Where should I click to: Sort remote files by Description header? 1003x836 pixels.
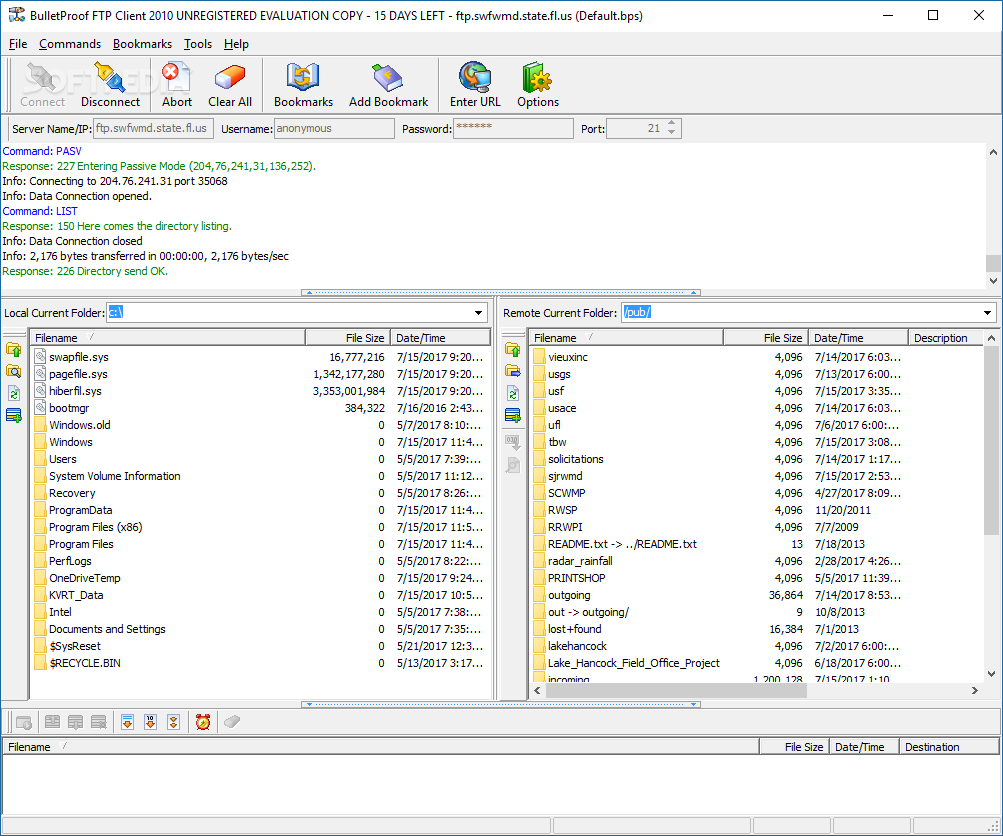(x=945, y=338)
